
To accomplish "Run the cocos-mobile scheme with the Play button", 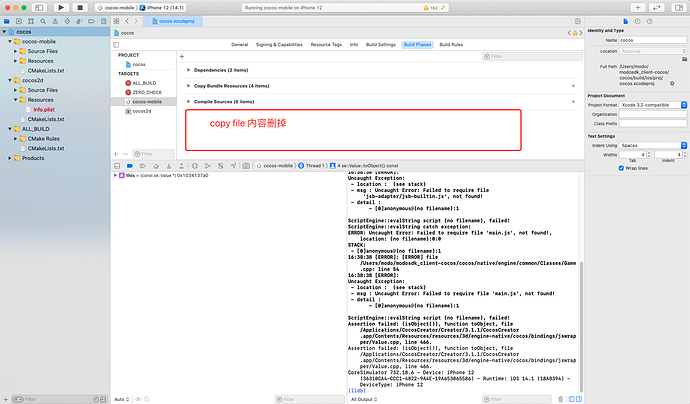I will point(61,7).
